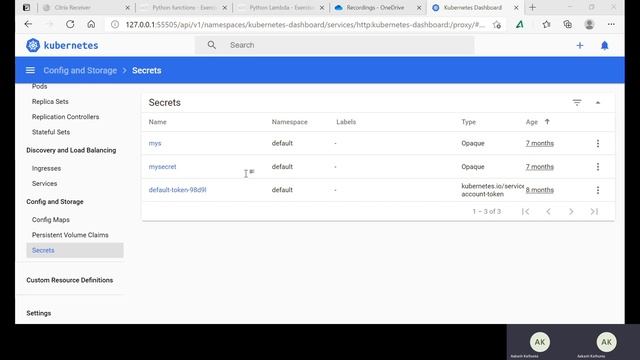640x360 pixels.
Task: Click the tab actions menu icon
Action: (26, 7)
